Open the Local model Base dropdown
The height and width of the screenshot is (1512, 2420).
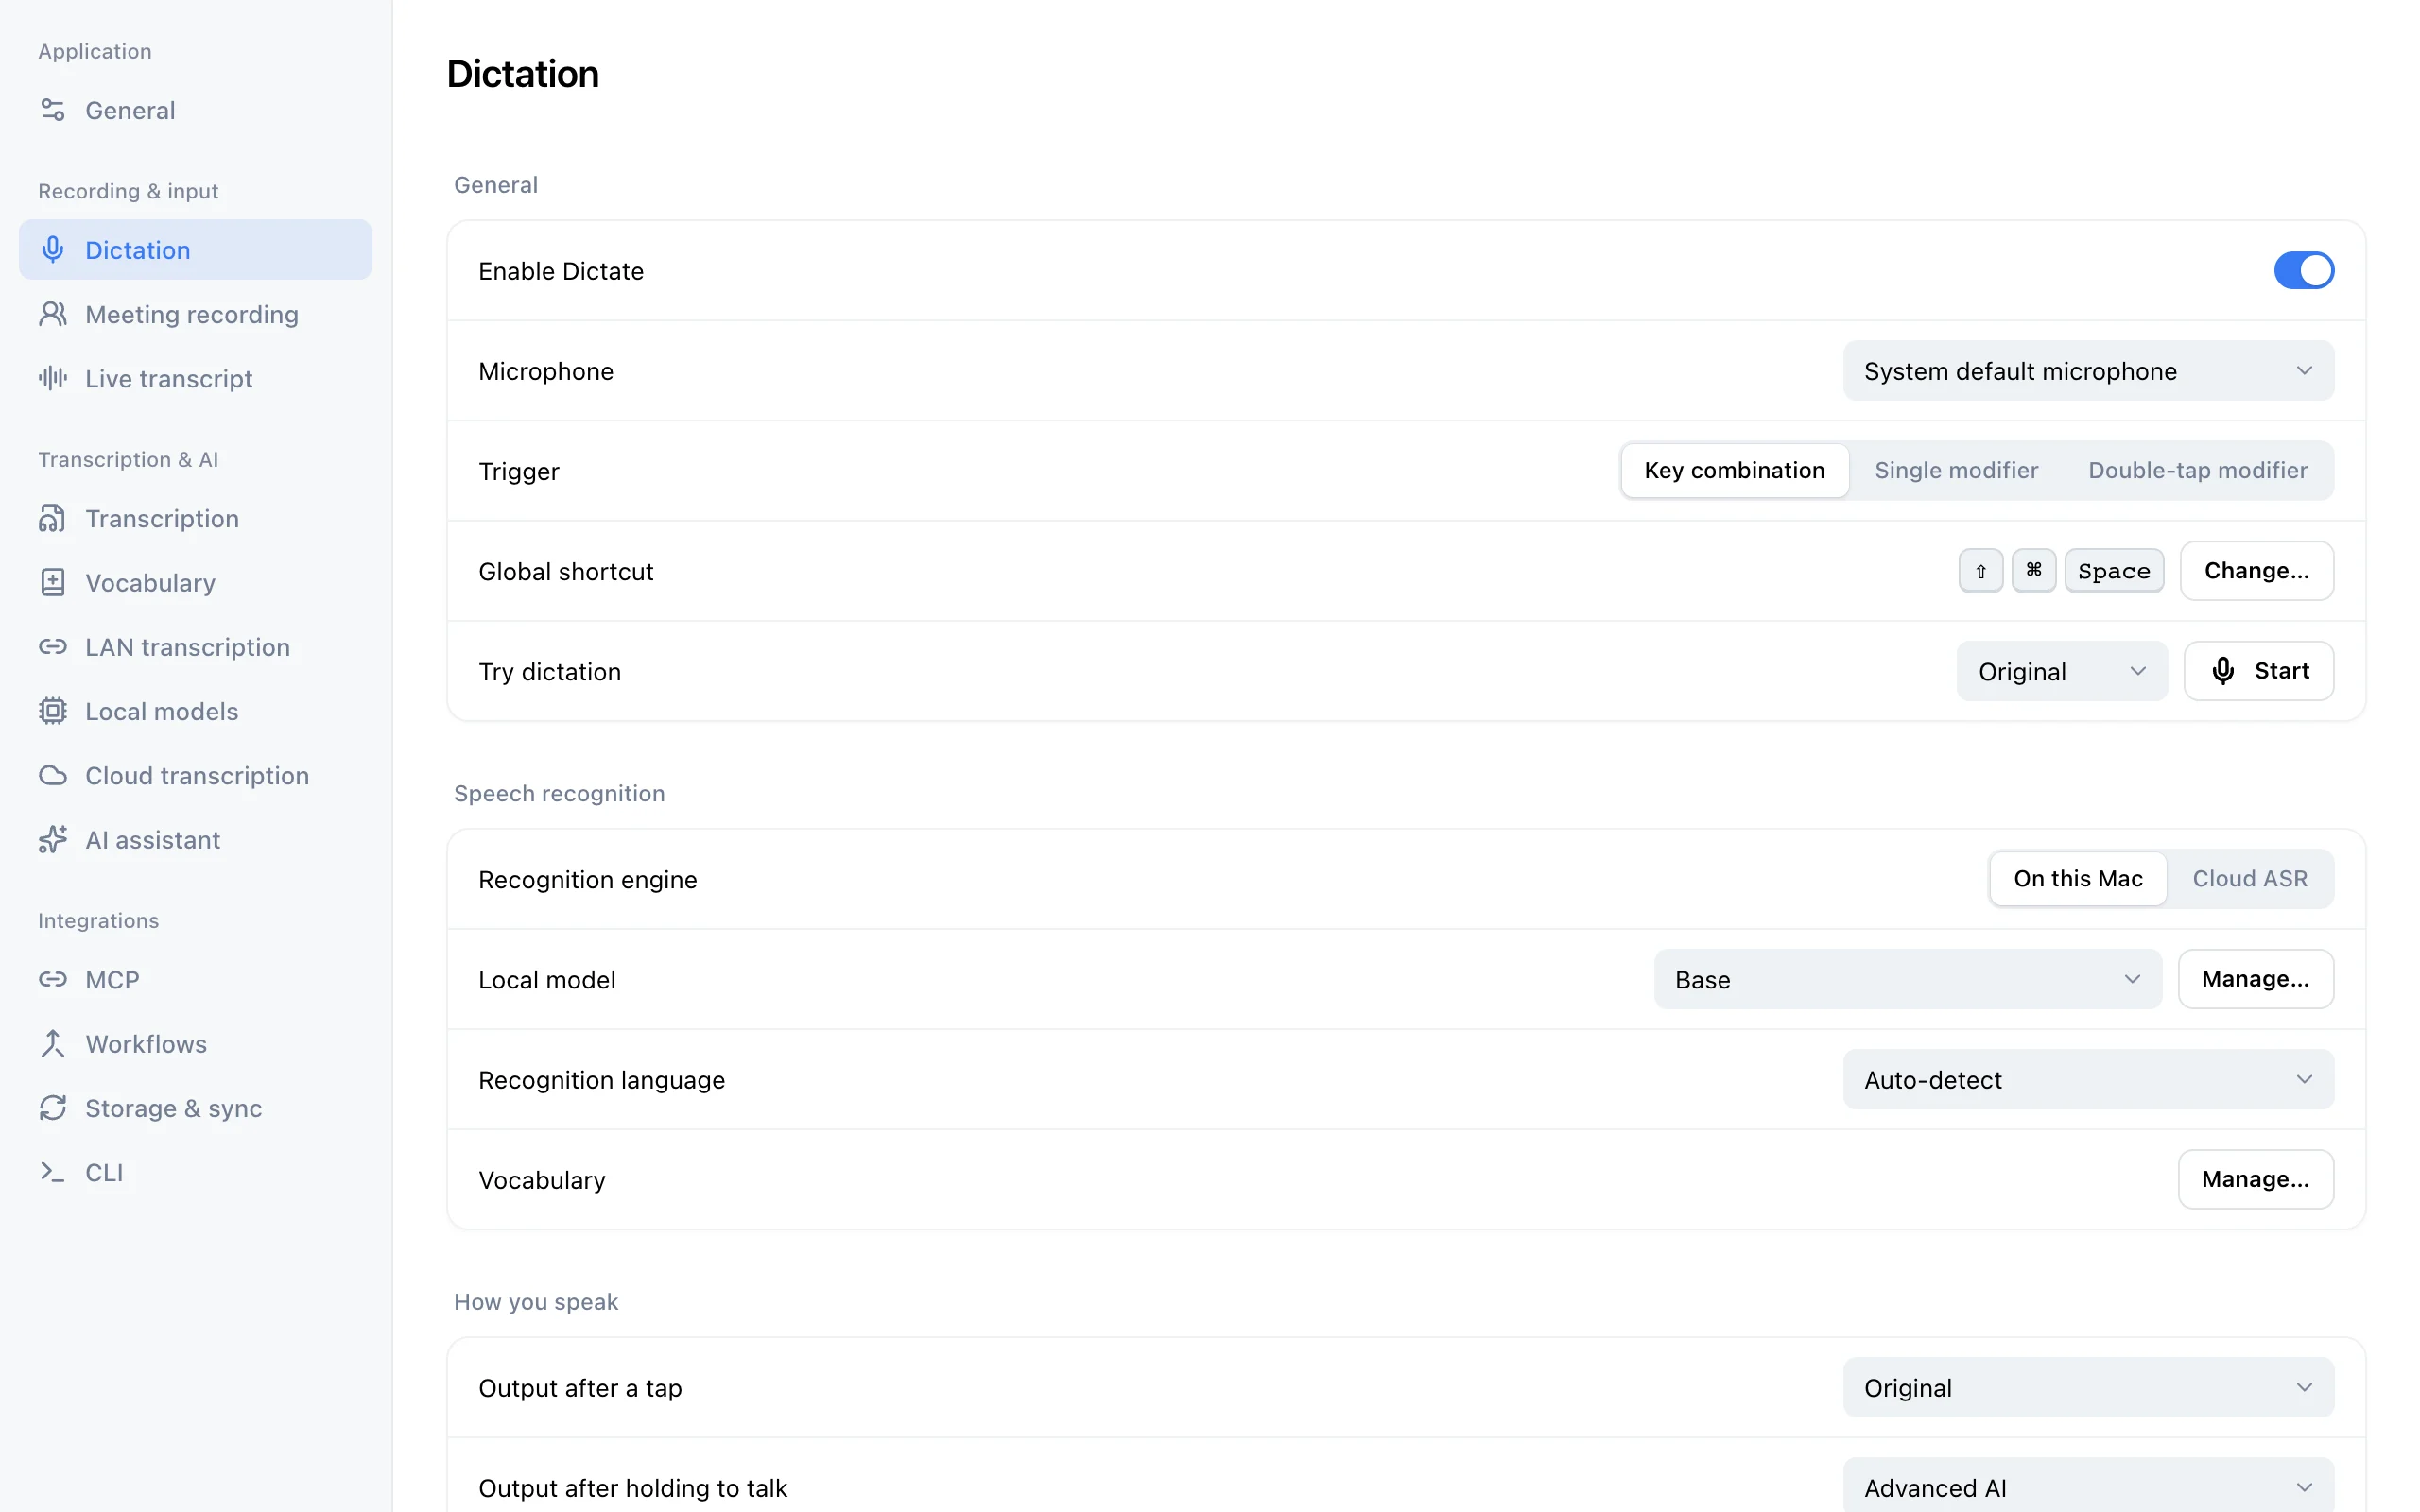click(1907, 979)
